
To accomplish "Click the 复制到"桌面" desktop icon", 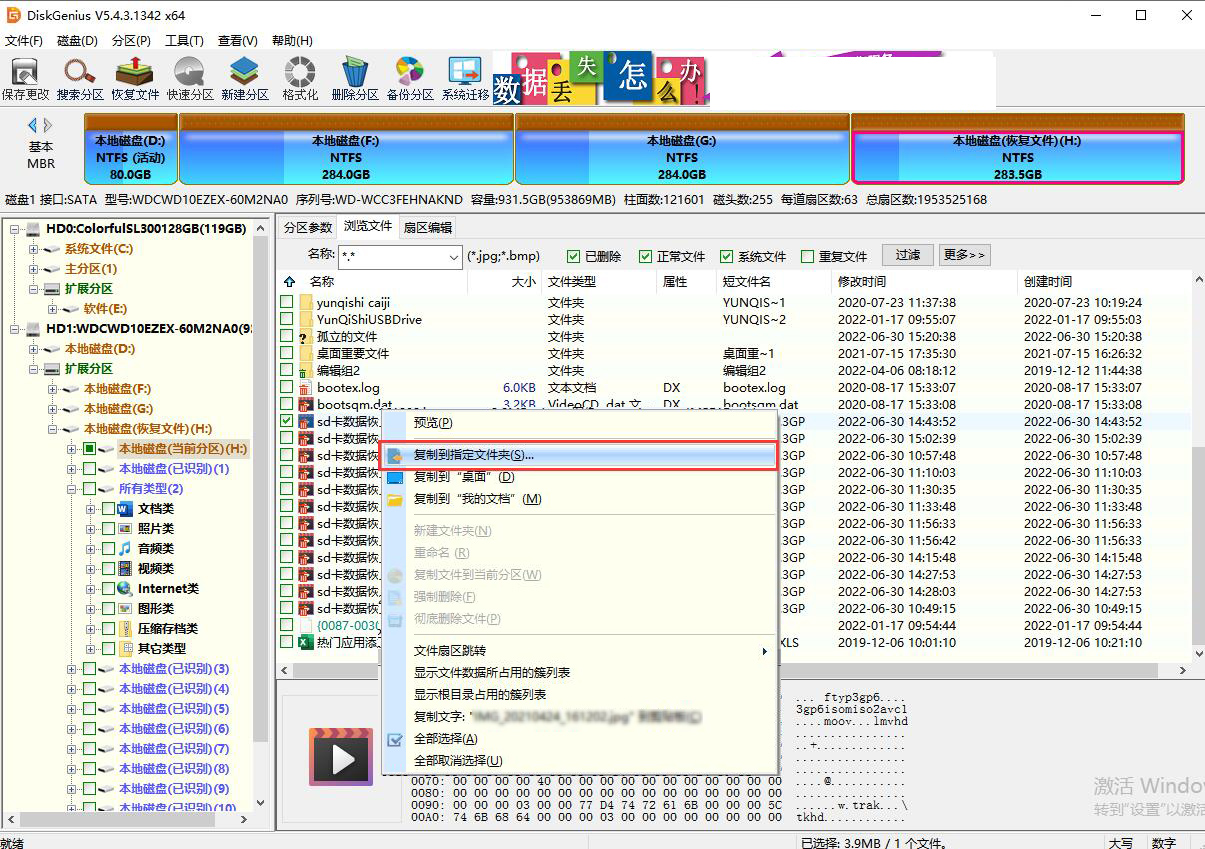I will (395, 478).
